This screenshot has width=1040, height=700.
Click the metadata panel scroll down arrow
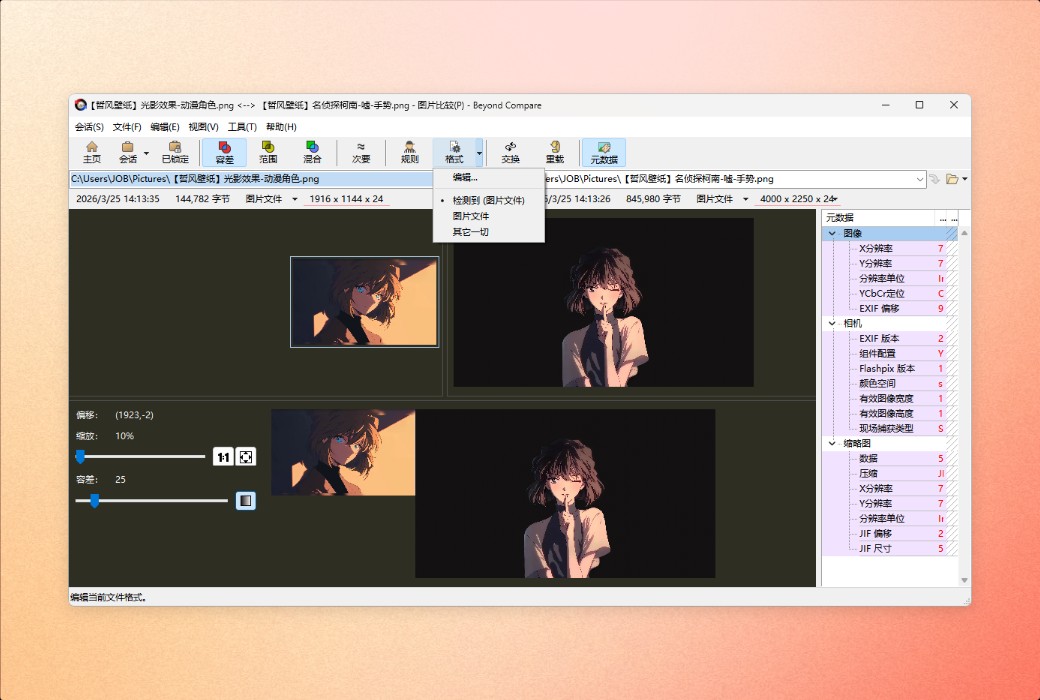(964, 581)
